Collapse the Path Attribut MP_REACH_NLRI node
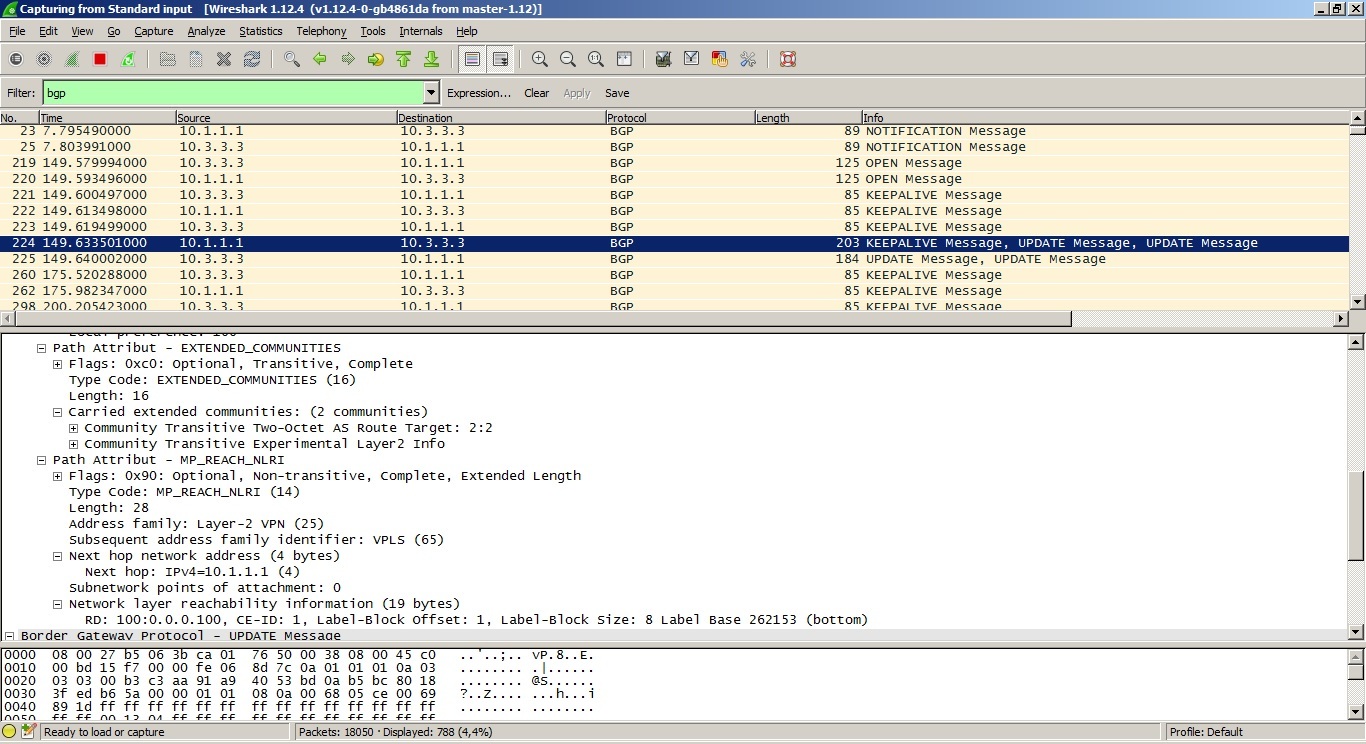This screenshot has width=1366, height=744. 42,460
